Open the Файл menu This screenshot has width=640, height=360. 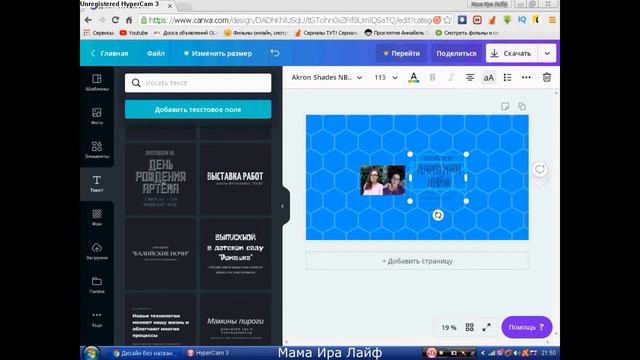(156, 53)
